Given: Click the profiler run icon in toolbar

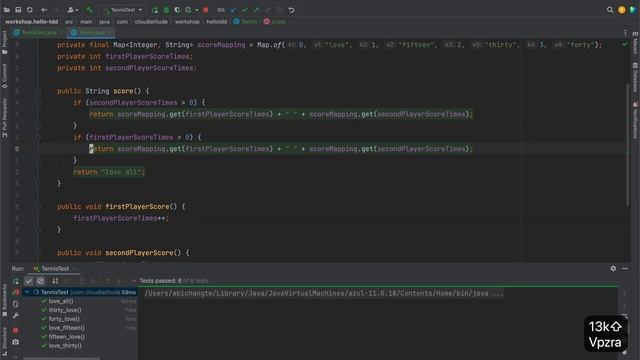Looking at the screenshot, I should (x=189, y=10).
